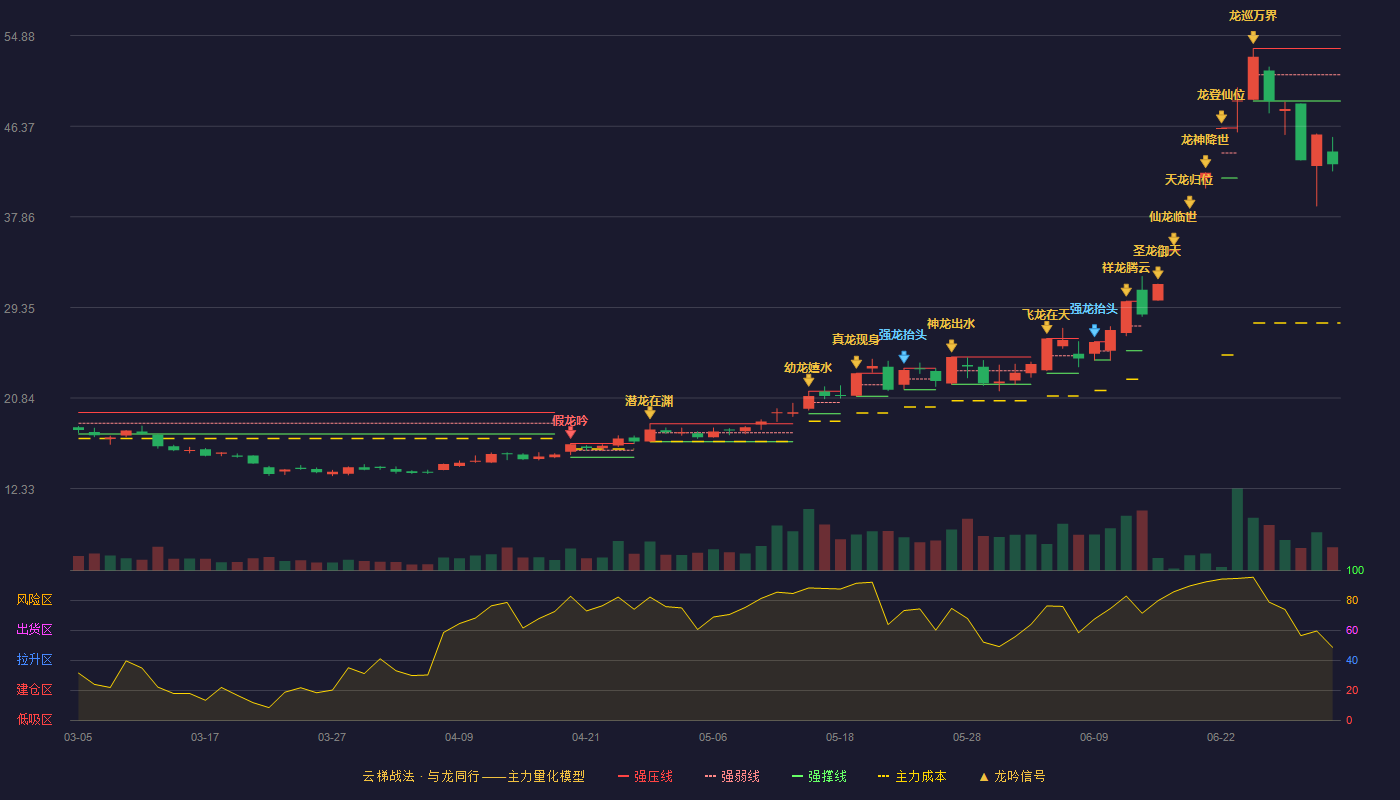1400x800 pixels.
Task: Click the green 100 indicator axis value
Action: [x=1355, y=570]
